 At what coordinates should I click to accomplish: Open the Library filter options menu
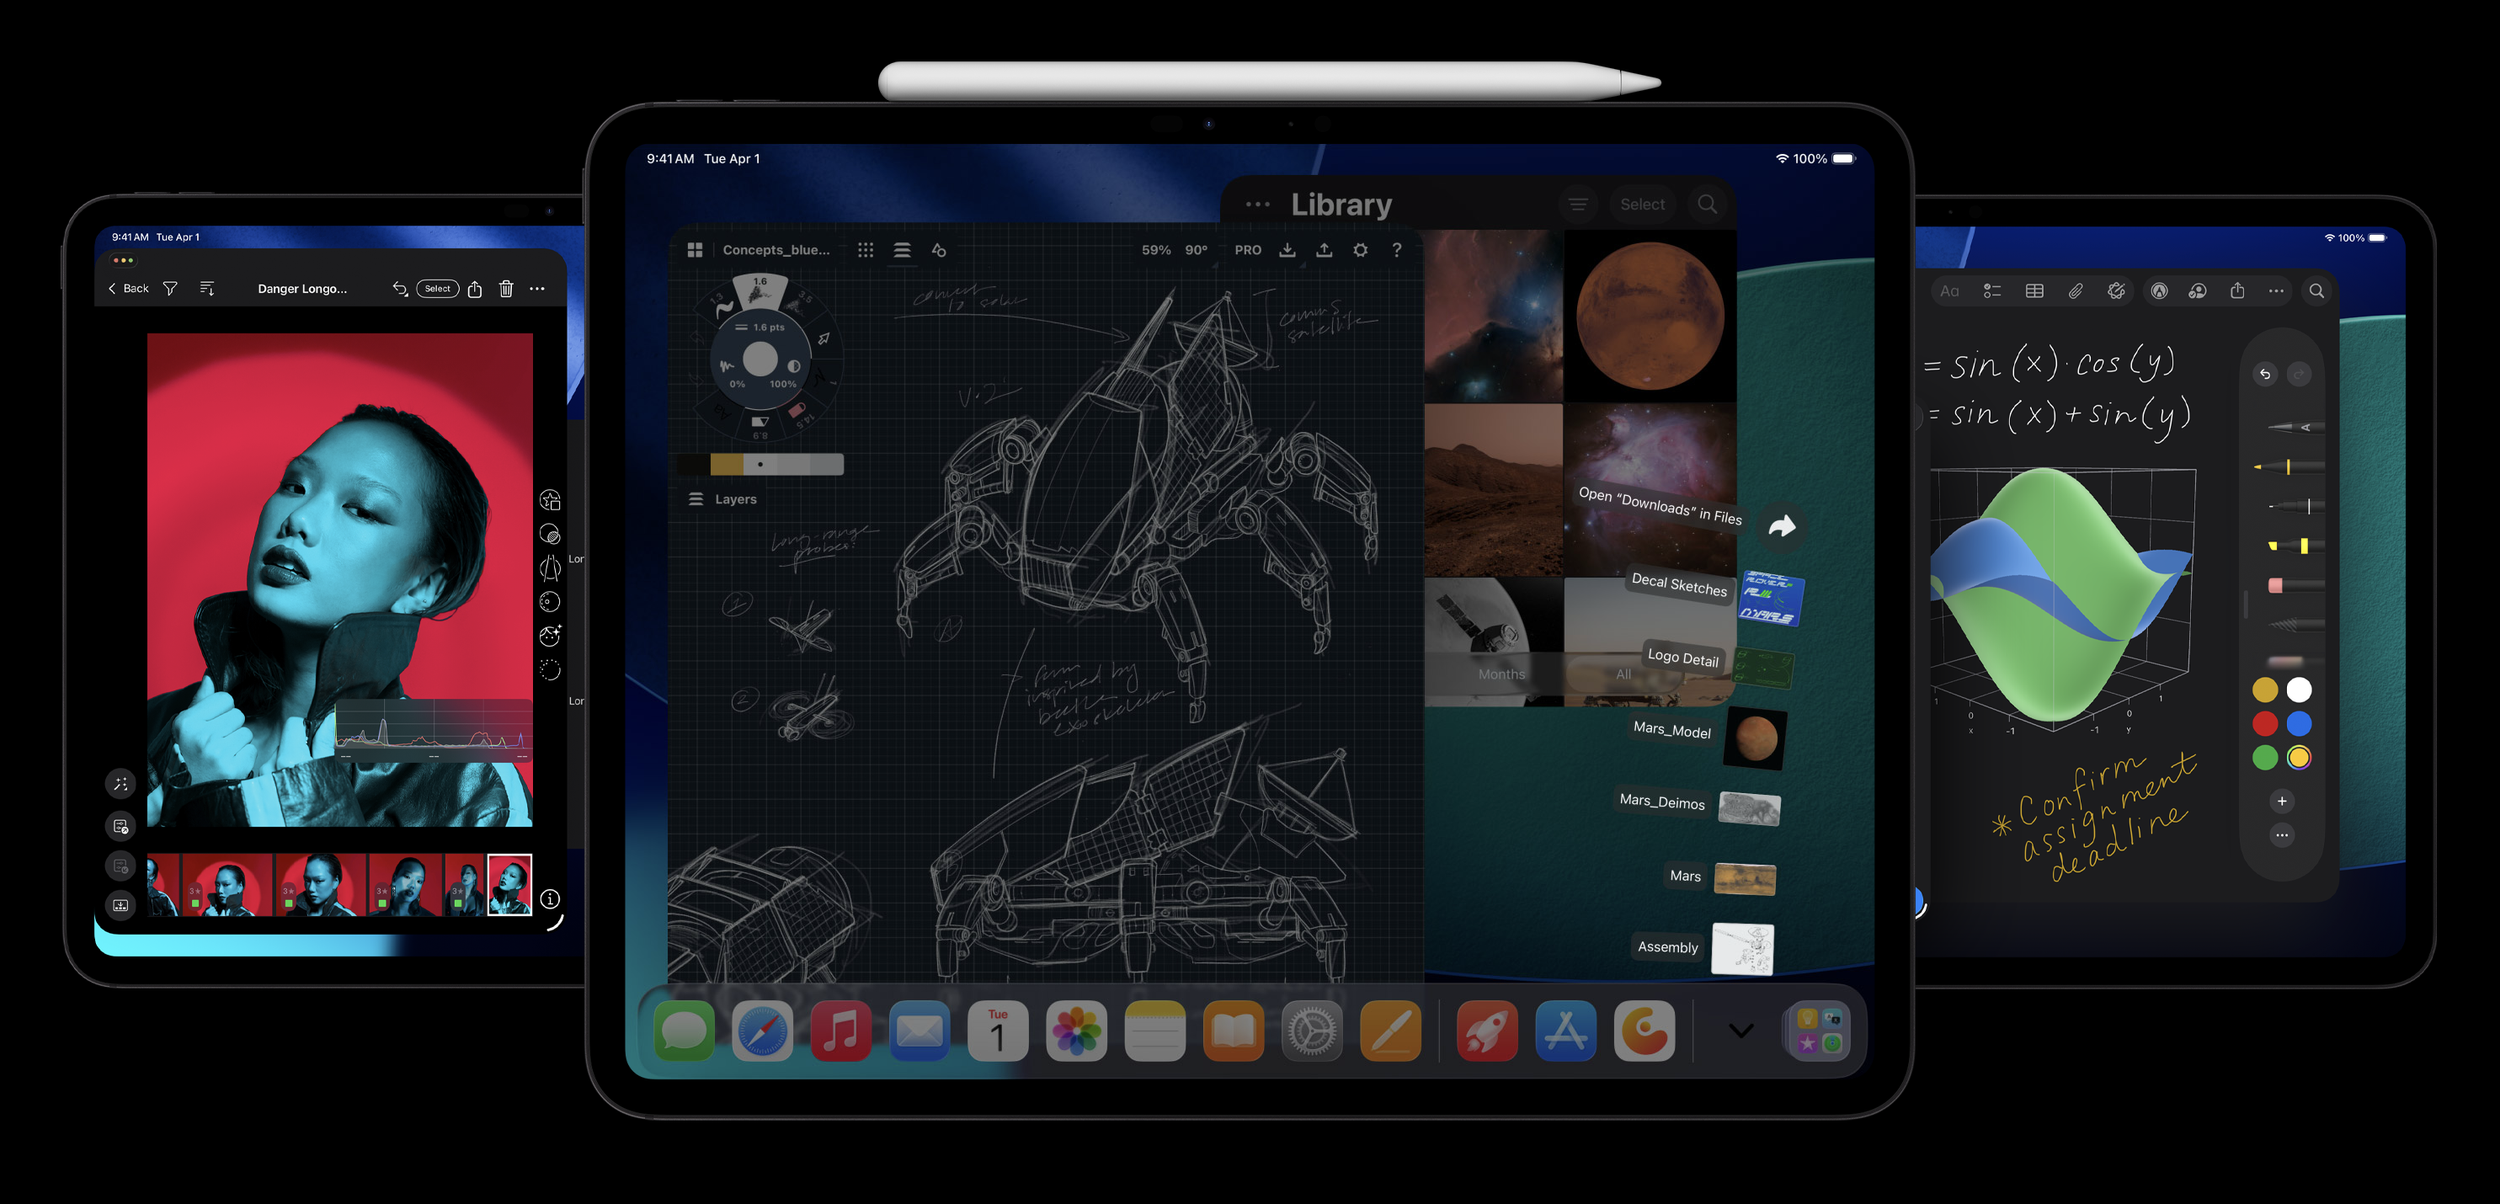pos(1579,204)
